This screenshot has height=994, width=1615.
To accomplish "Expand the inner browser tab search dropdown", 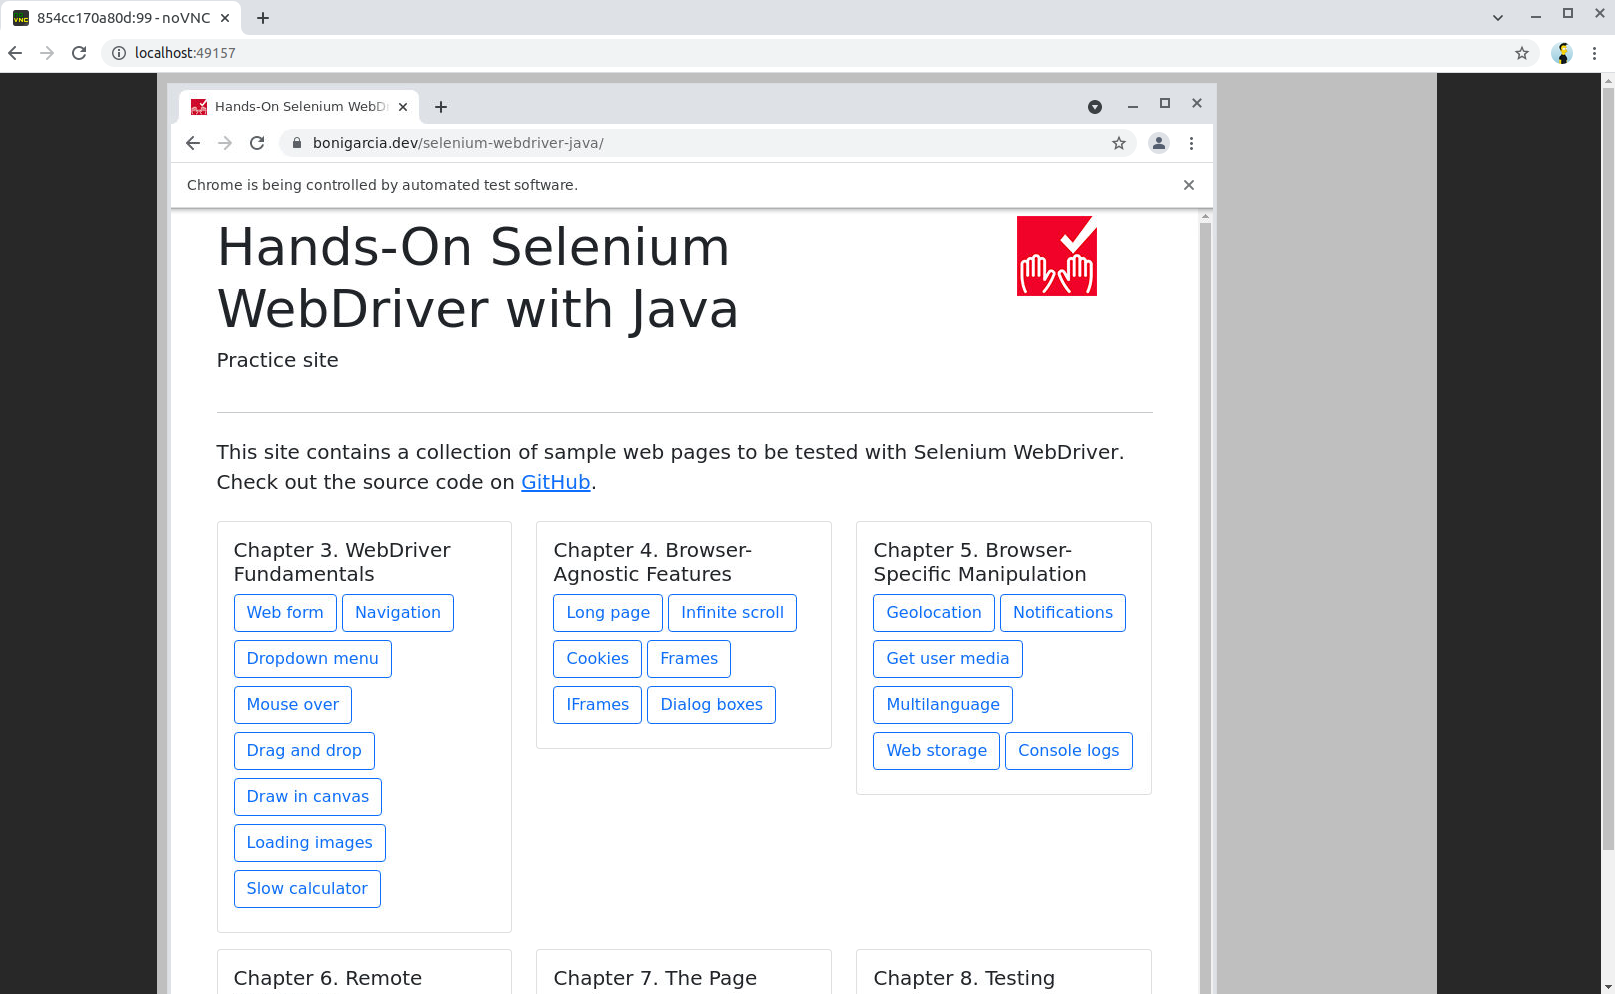I will (x=1095, y=107).
